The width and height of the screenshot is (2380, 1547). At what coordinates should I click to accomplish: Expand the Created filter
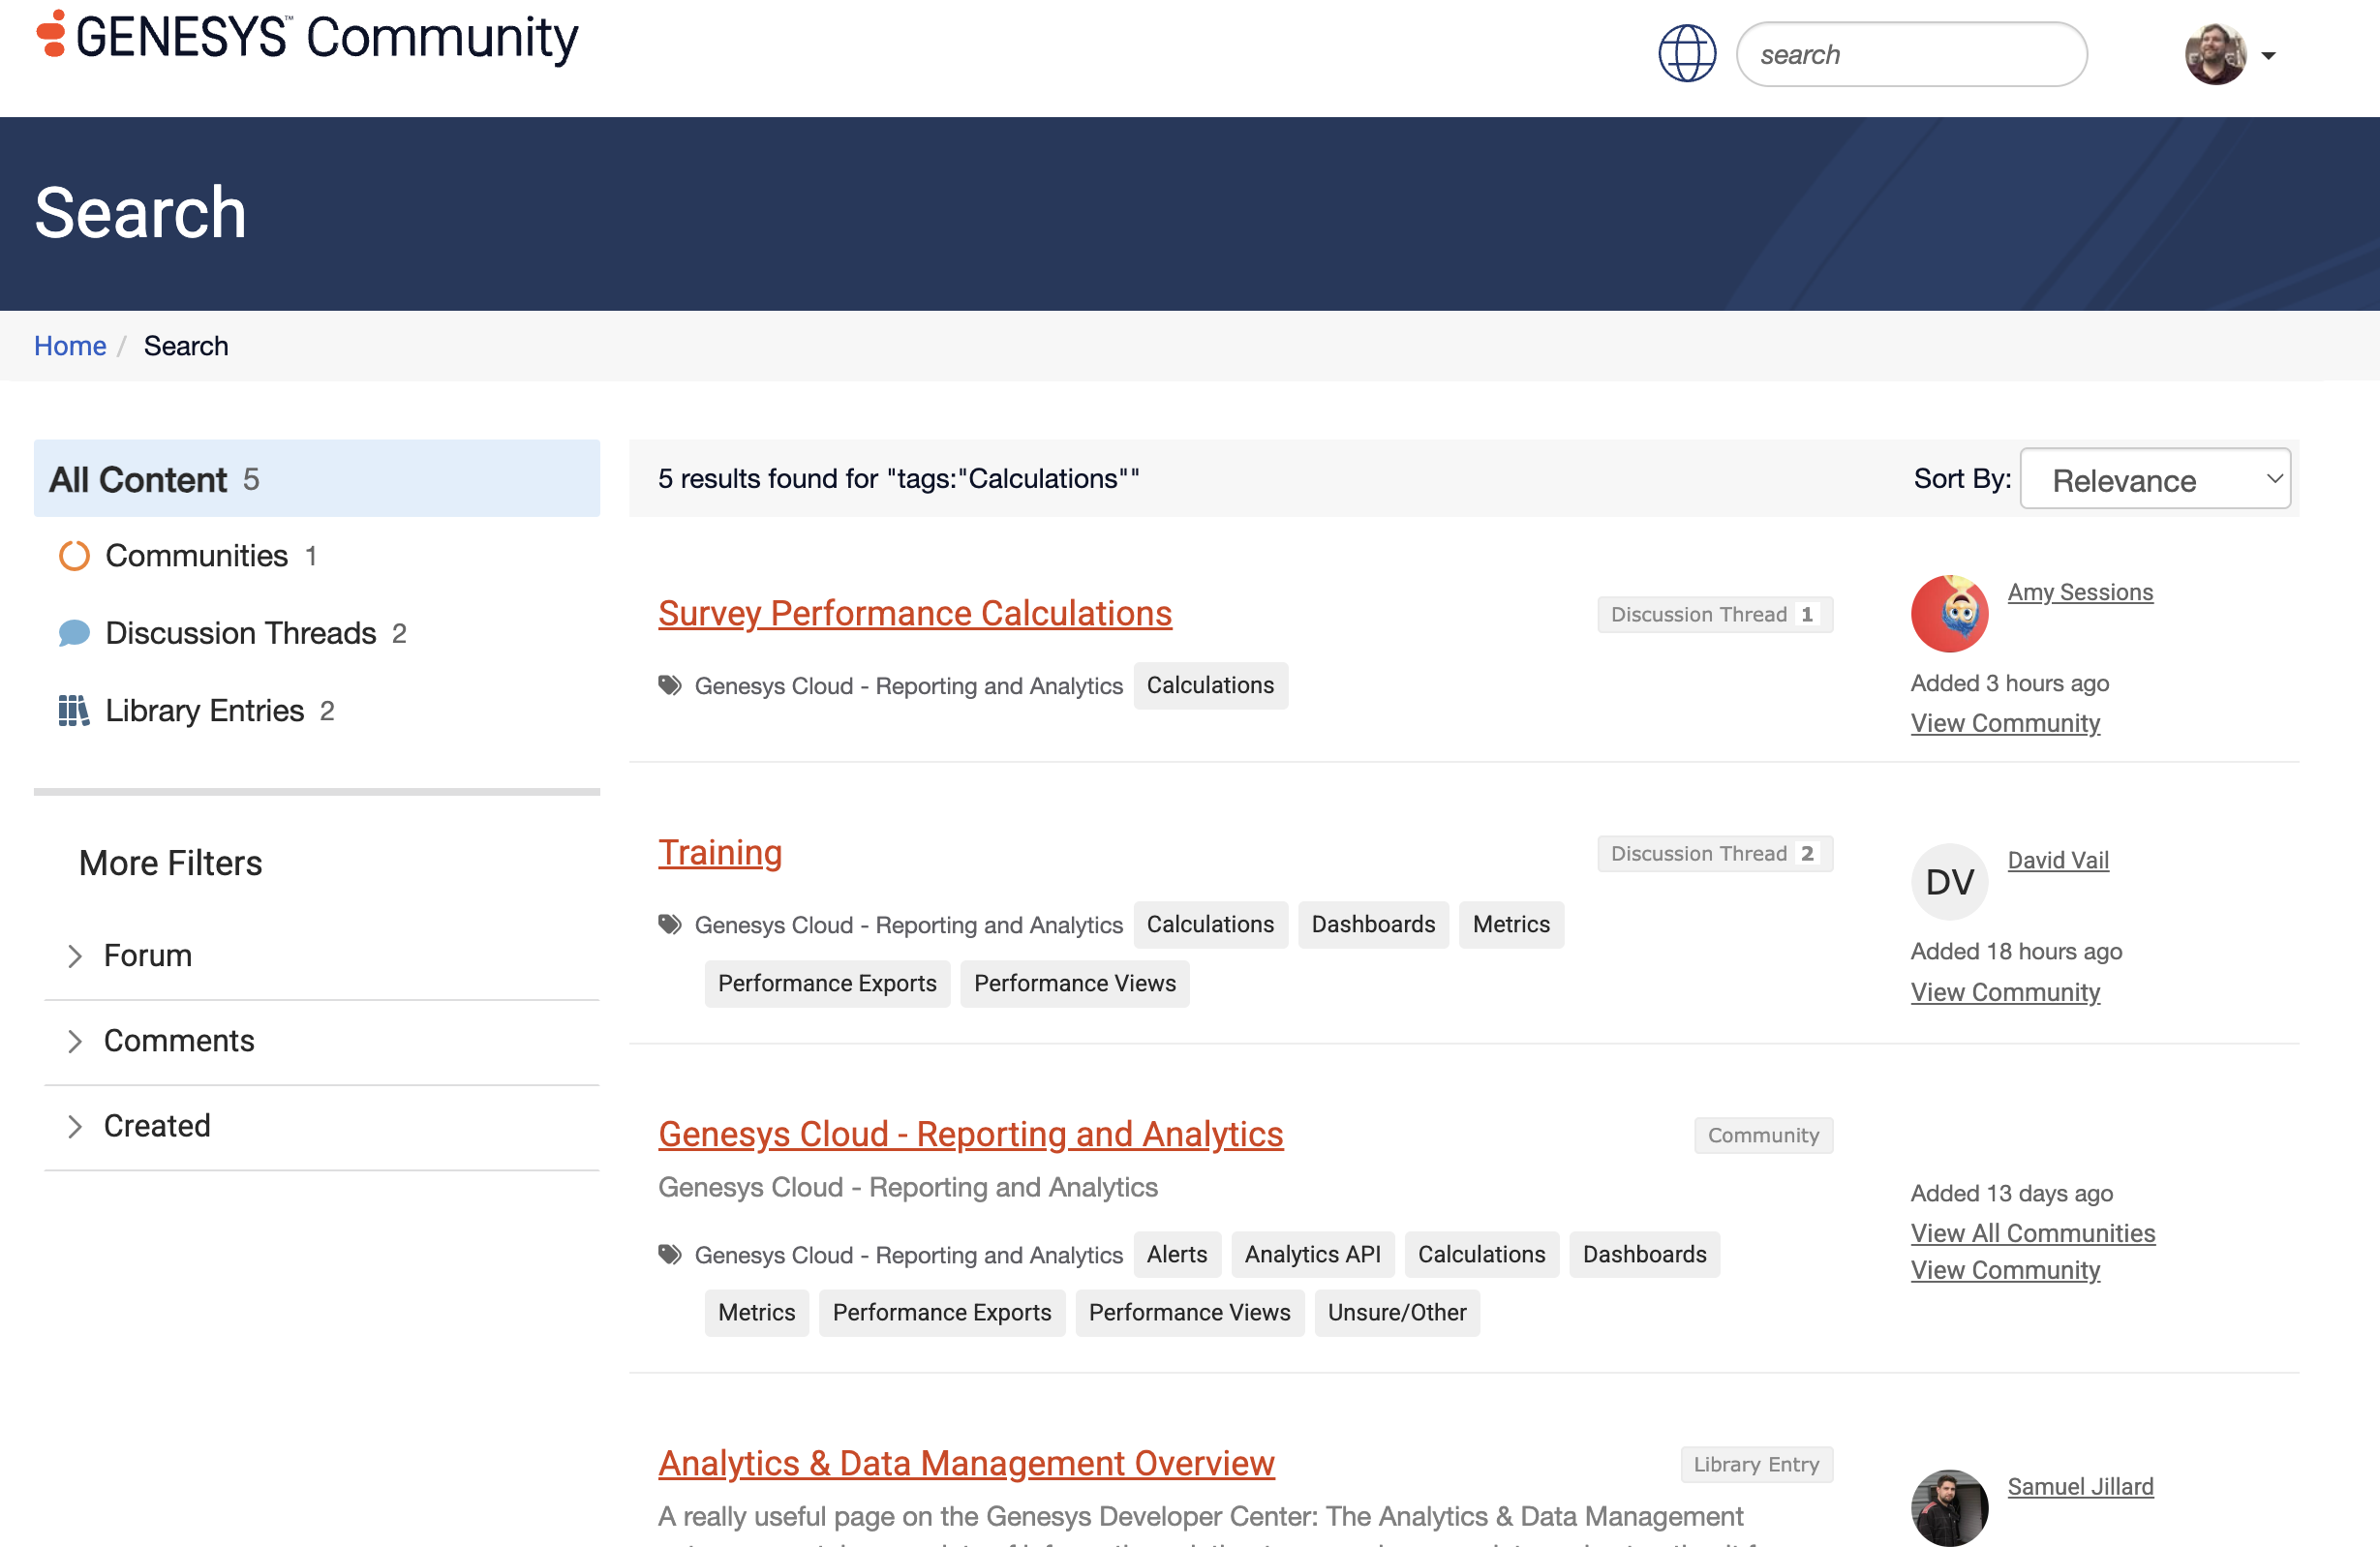tap(156, 1126)
